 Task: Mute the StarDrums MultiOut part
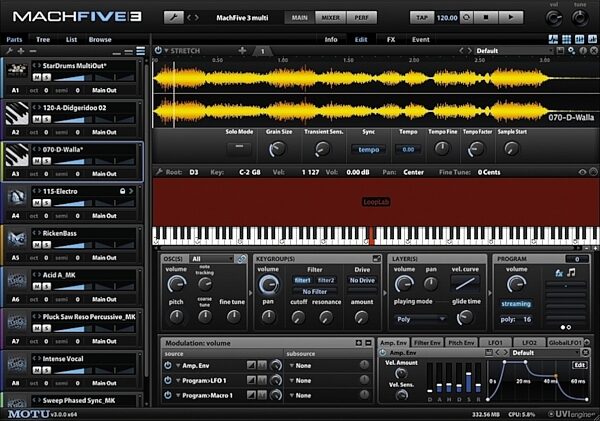[x=36, y=77]
